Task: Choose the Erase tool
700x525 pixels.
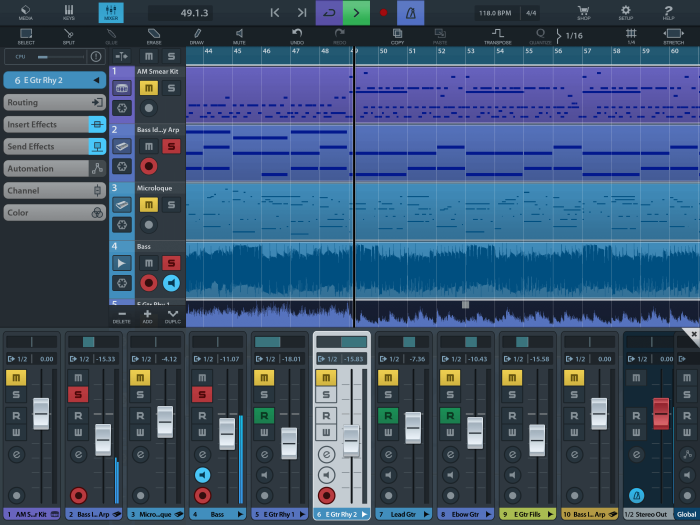Action: point(154,36)
